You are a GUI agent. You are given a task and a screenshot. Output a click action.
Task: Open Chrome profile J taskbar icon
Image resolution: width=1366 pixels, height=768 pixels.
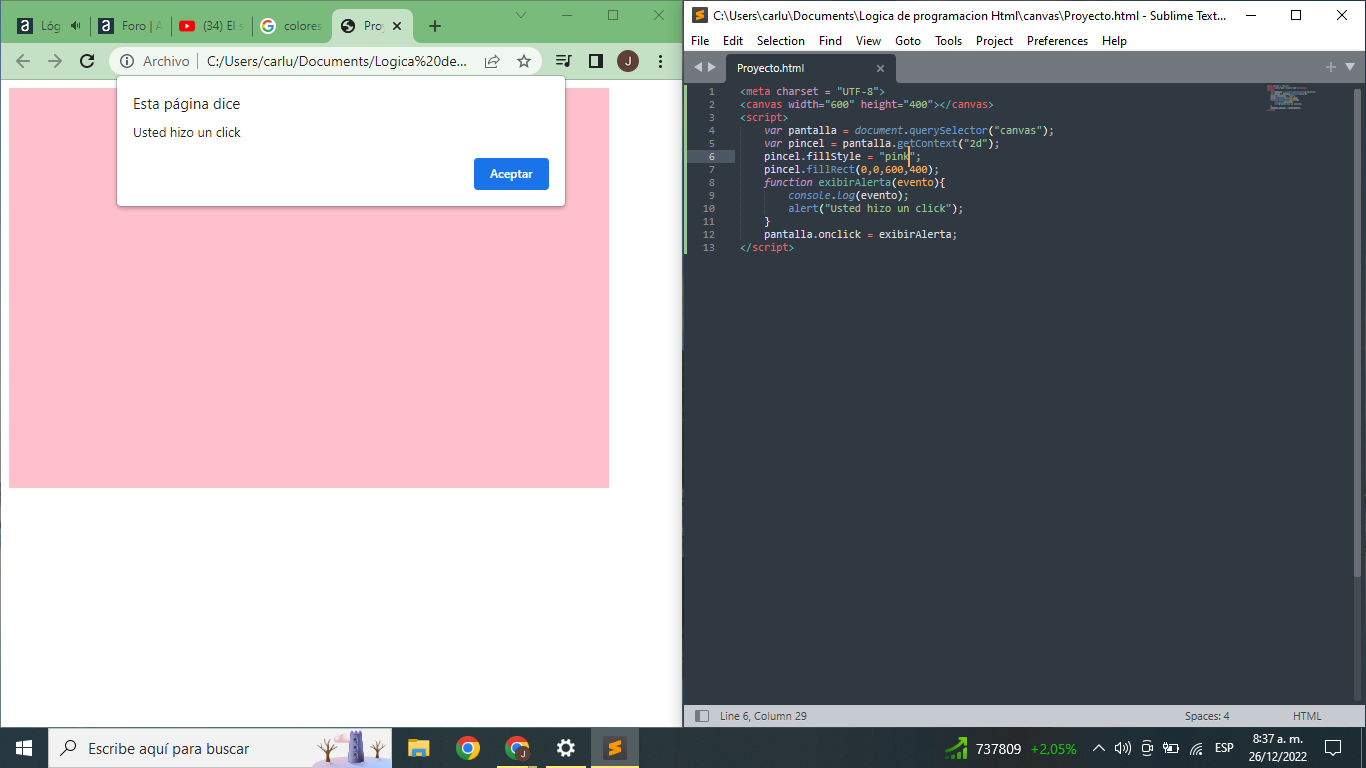pyautogui.click(x=516, y=748)
